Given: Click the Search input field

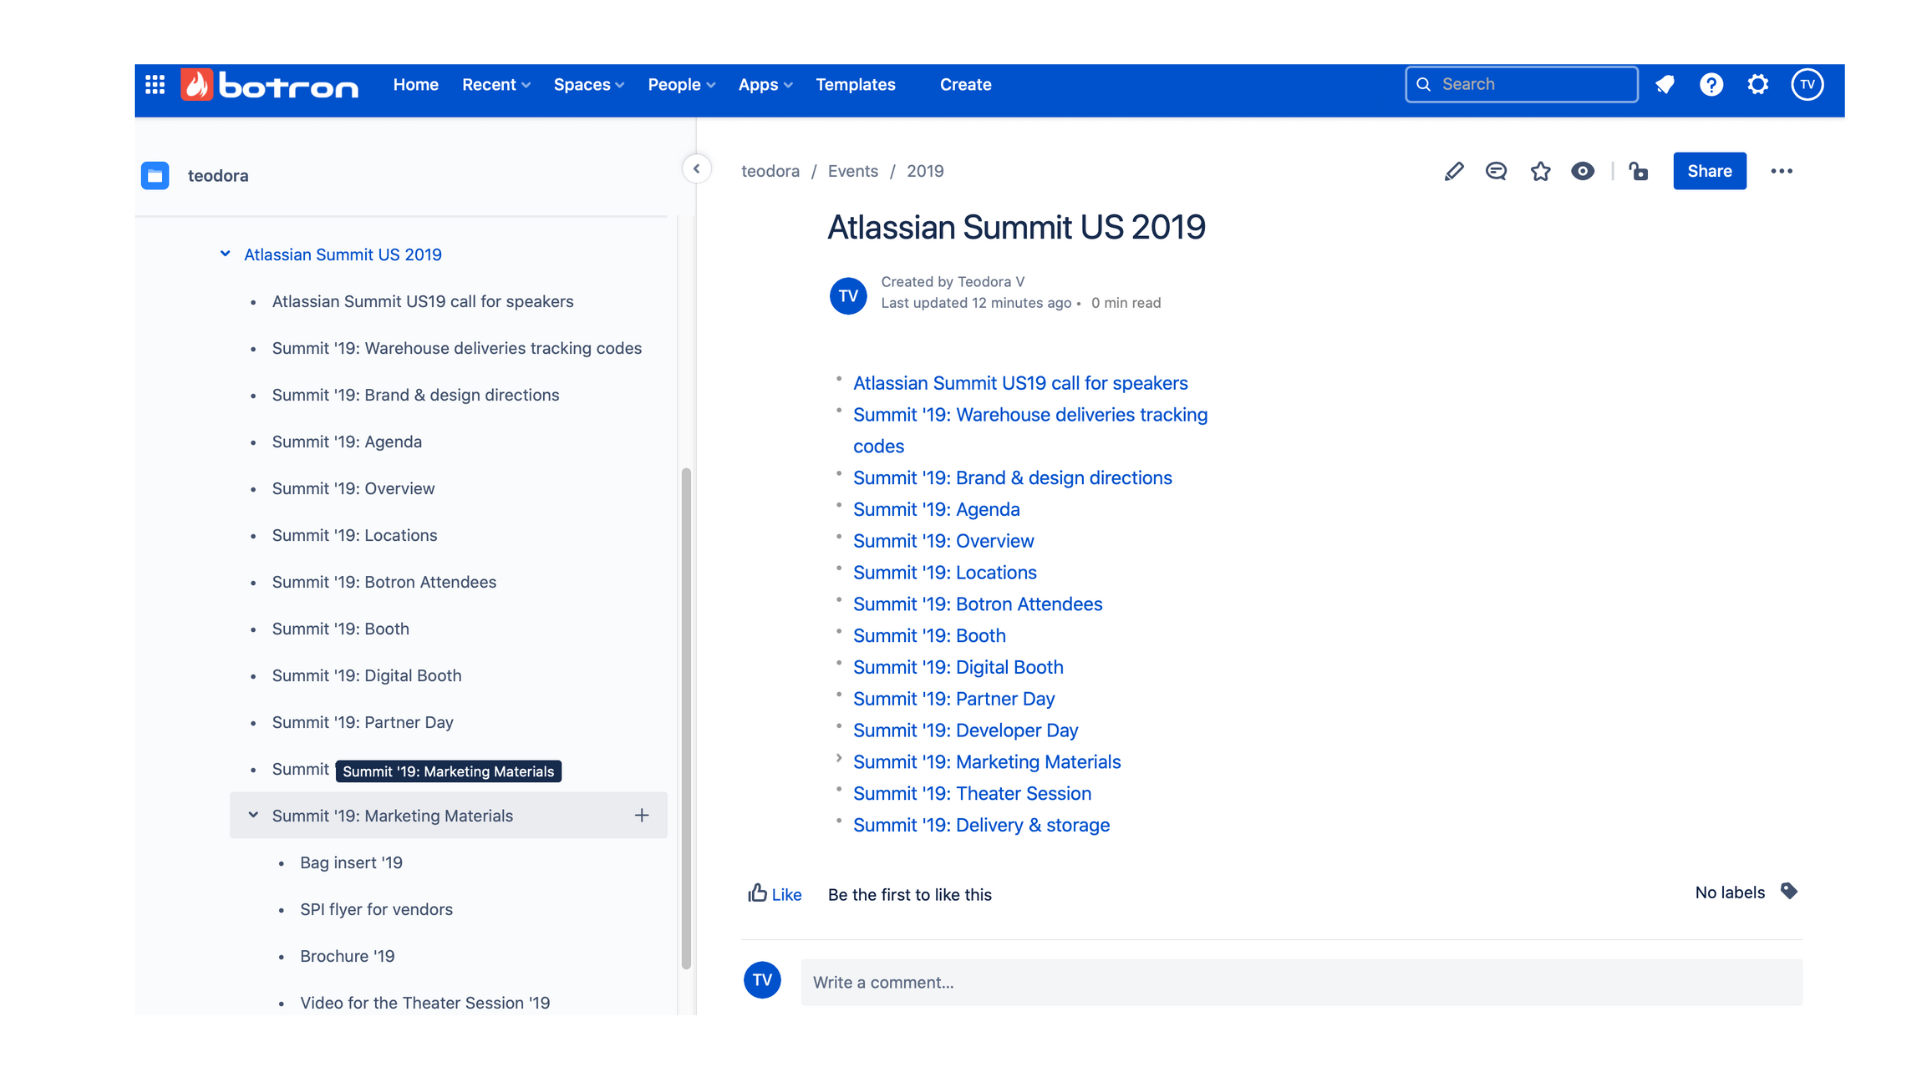Looking at the screenshot, I should pos(1521,85).
